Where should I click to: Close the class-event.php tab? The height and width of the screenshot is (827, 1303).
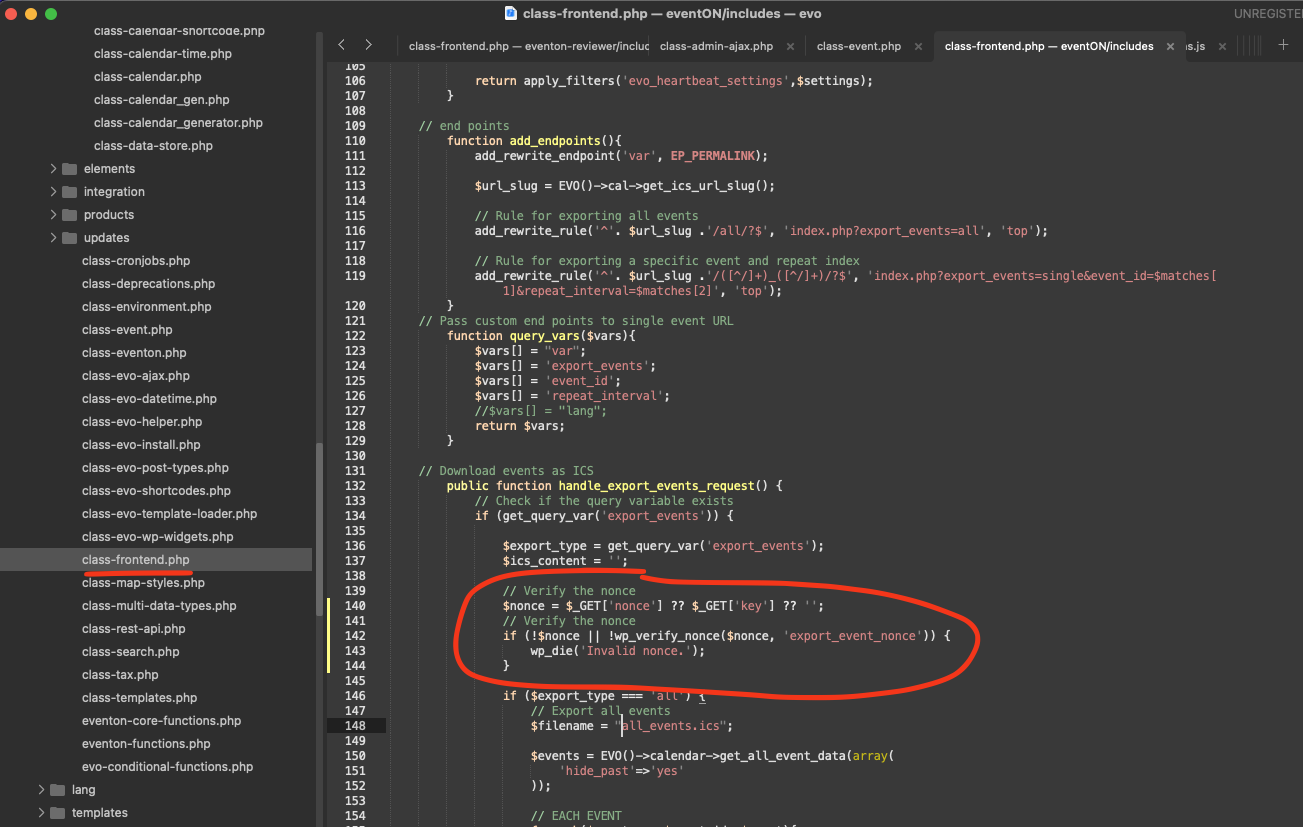coord(918,46)
